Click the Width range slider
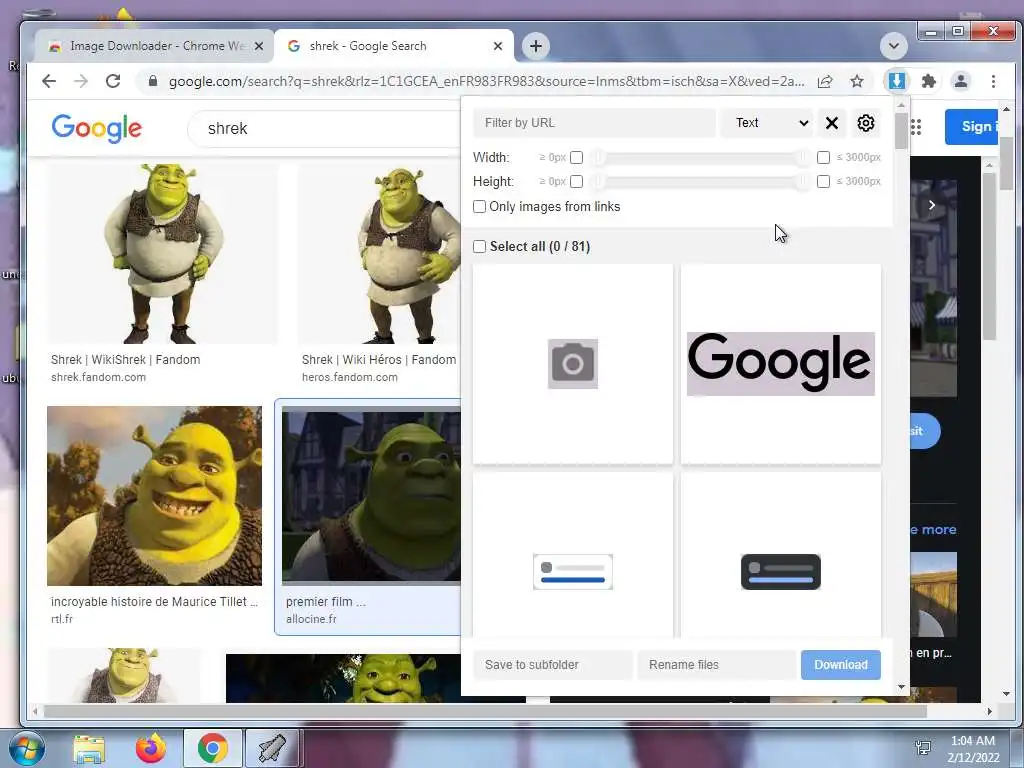 coord(699,157)
